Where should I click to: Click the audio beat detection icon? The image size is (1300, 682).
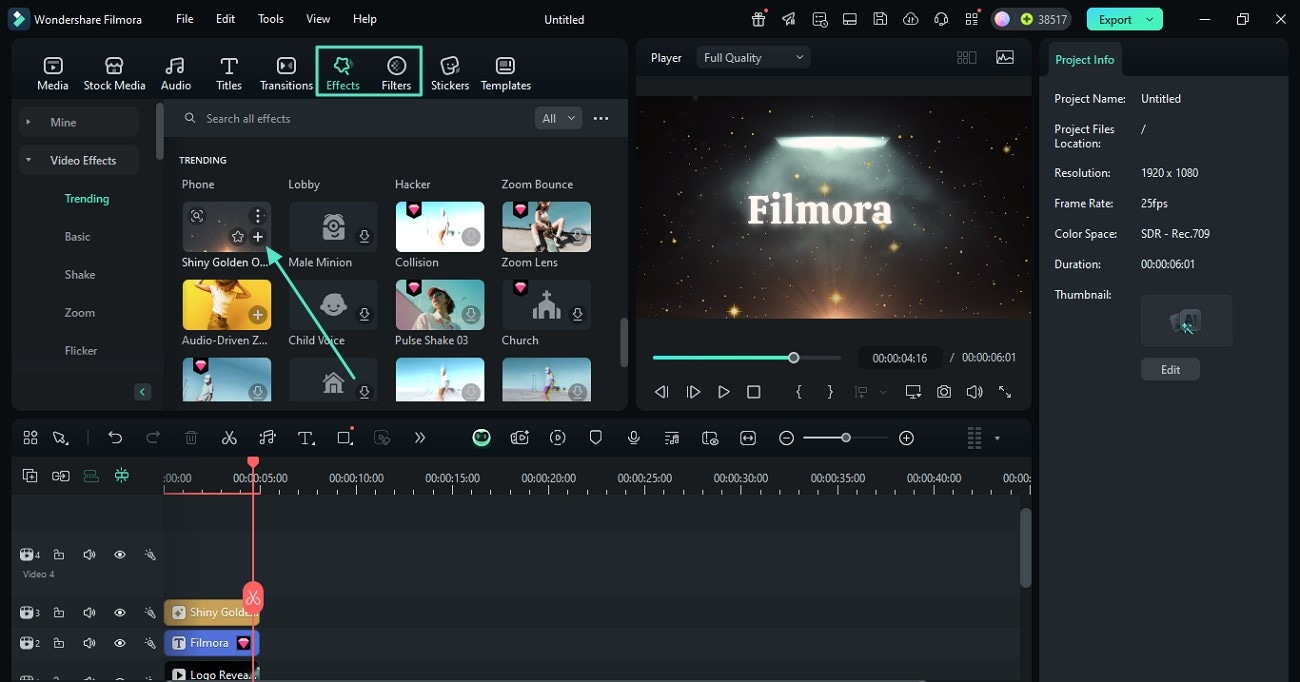coord(267,438)
